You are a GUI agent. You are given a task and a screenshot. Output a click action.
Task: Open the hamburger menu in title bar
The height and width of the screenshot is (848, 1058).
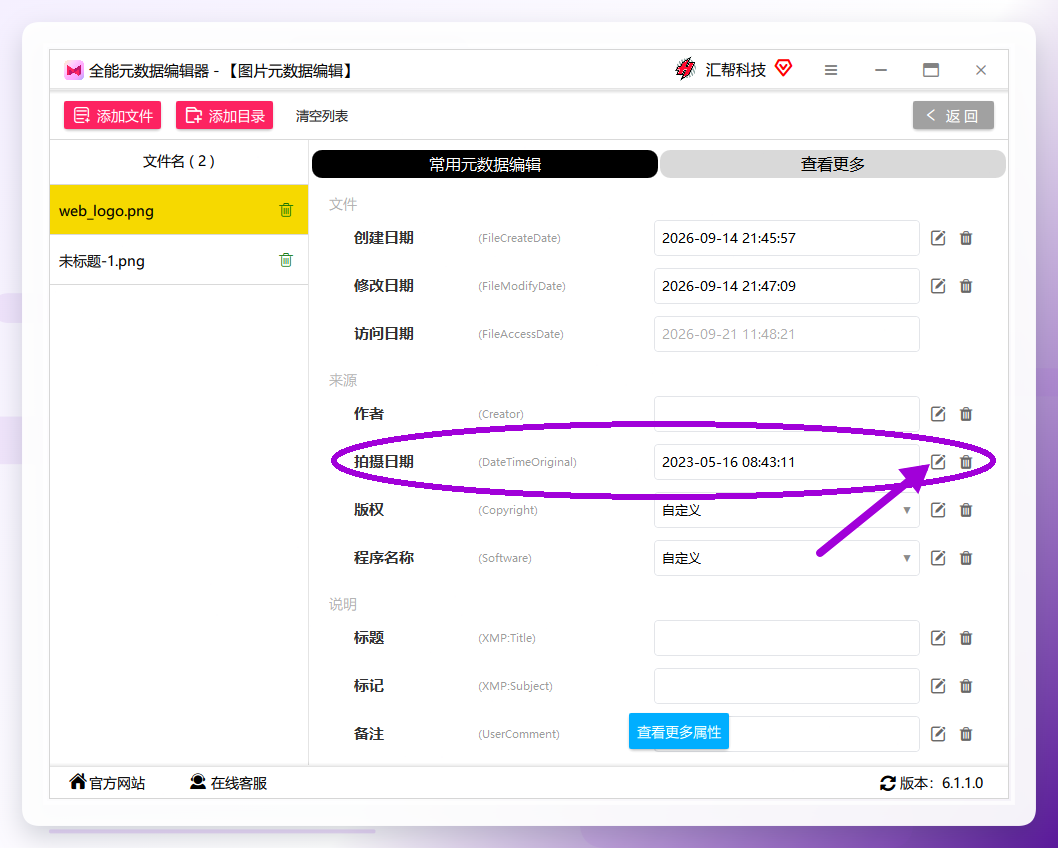click(831, 70)
